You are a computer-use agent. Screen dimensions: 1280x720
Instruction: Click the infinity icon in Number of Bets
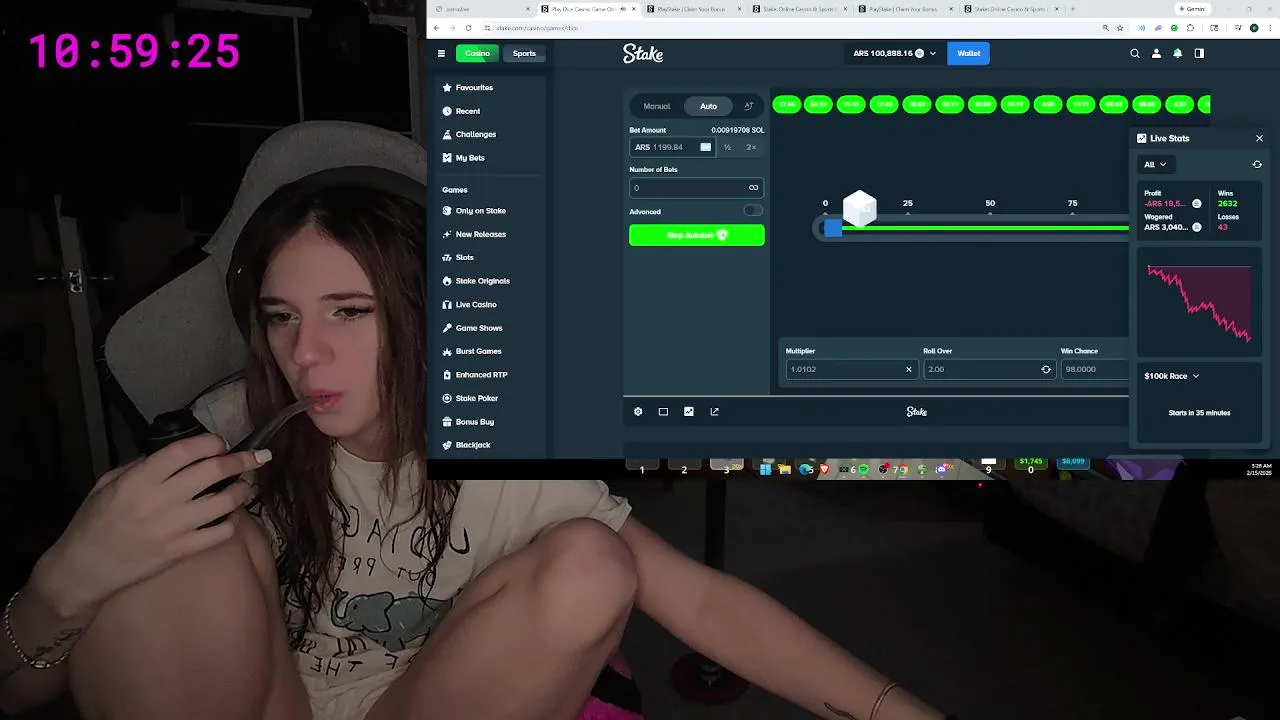753,187
